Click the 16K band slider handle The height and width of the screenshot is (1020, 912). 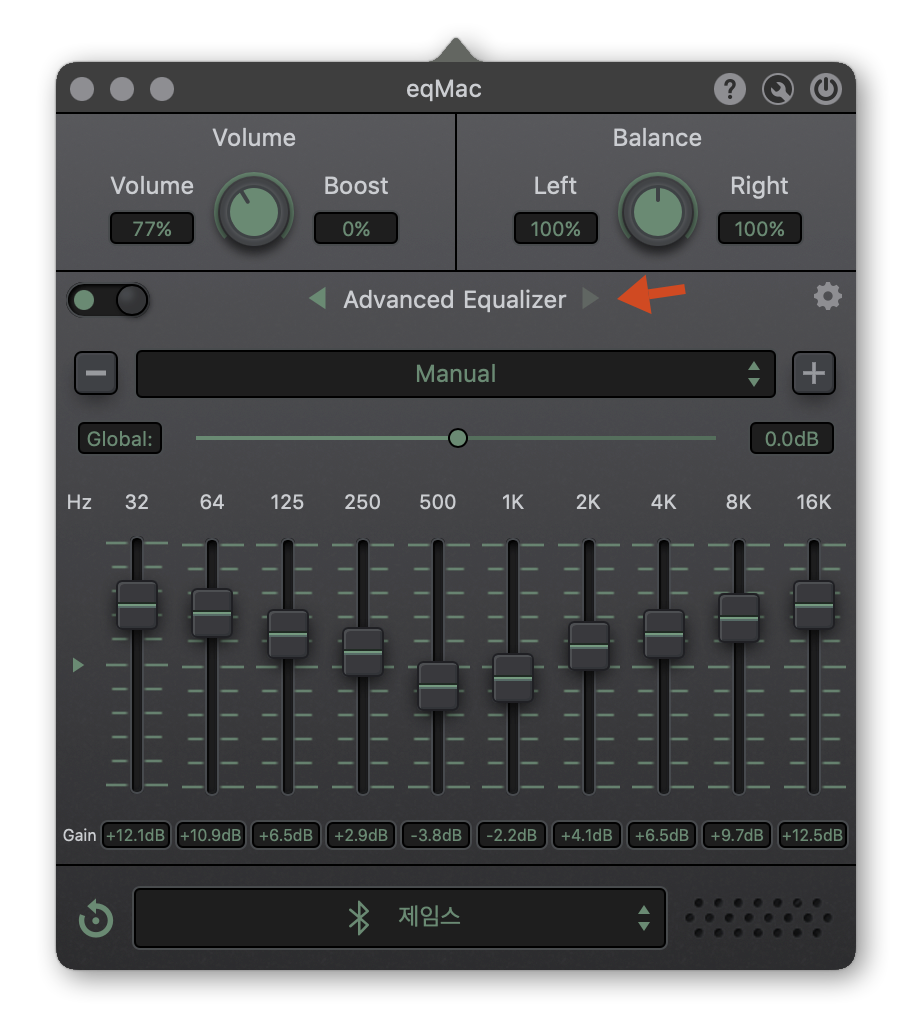click(x=814, y=605)
